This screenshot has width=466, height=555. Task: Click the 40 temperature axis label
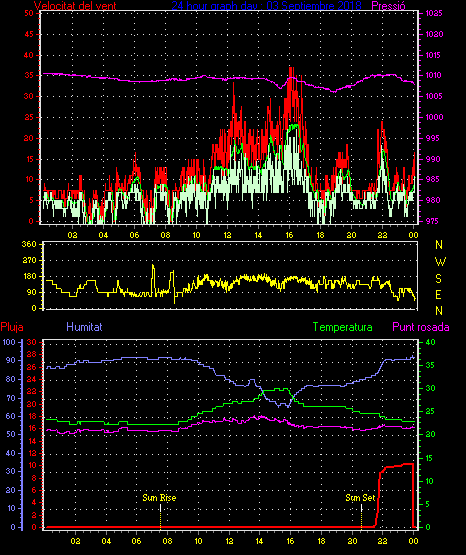click(x=430, y=342)
